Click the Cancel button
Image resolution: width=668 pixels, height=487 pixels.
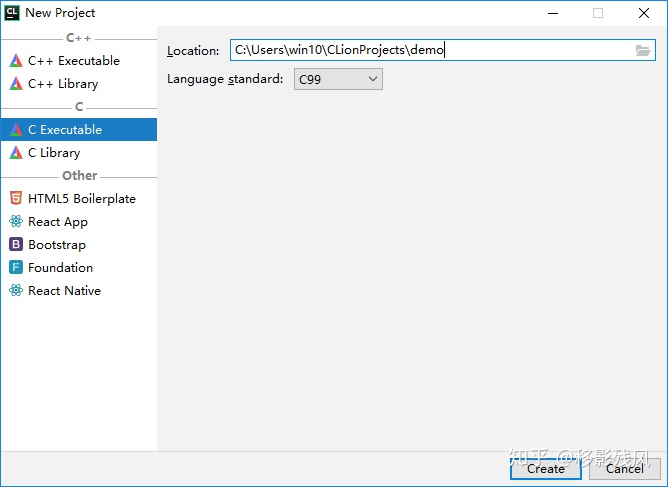[625, 469]
